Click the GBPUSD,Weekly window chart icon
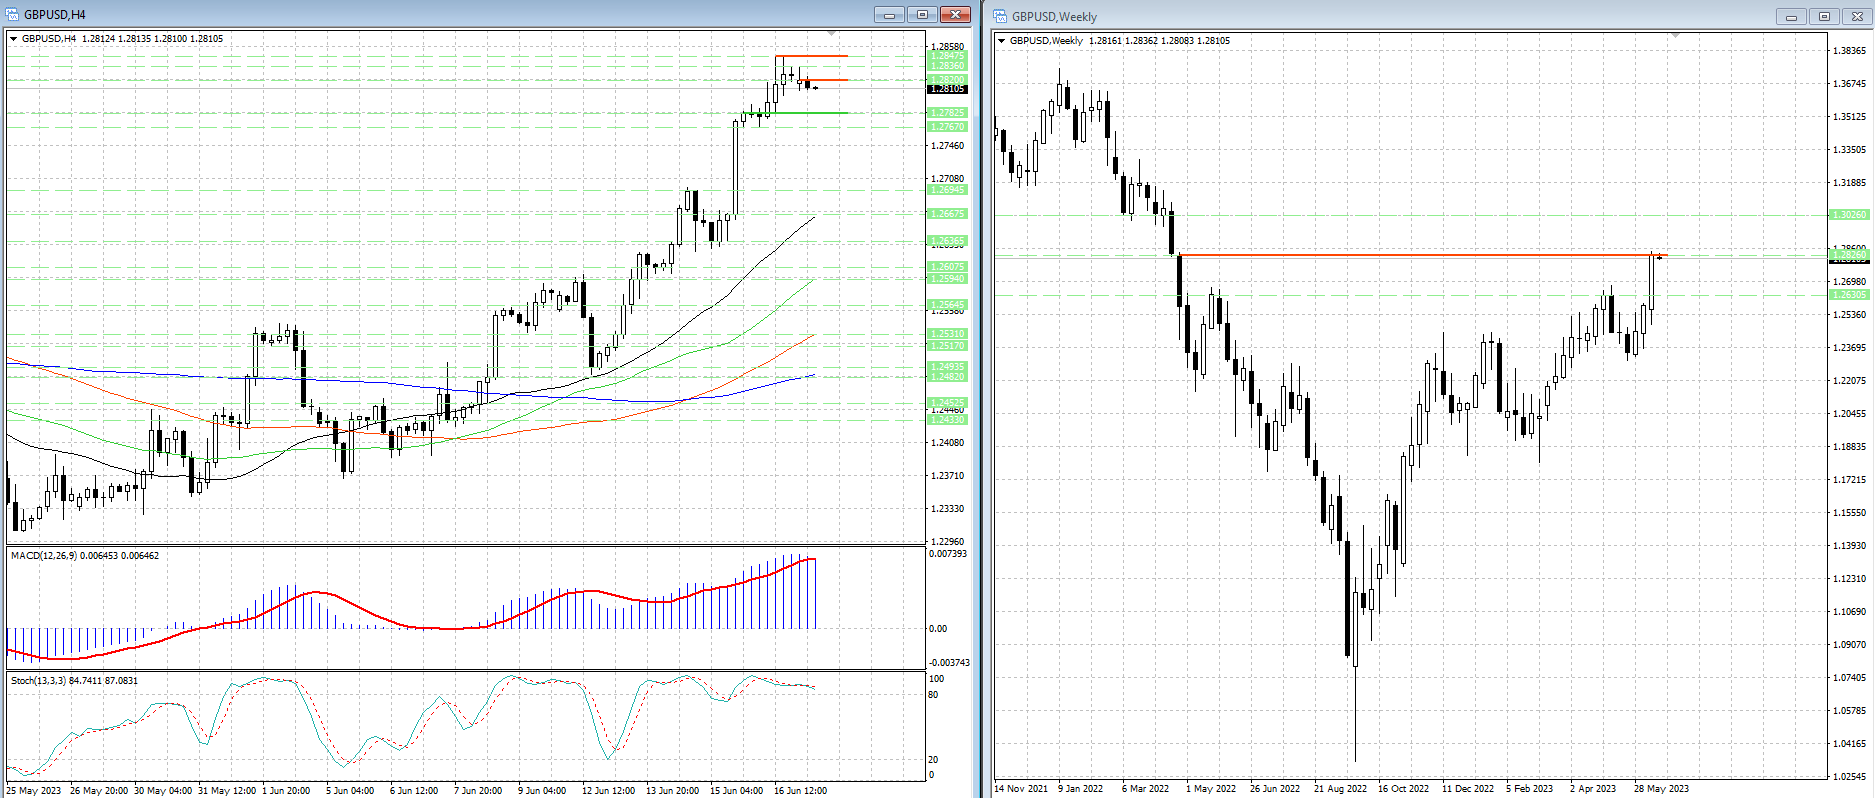 coord(1000,17)
